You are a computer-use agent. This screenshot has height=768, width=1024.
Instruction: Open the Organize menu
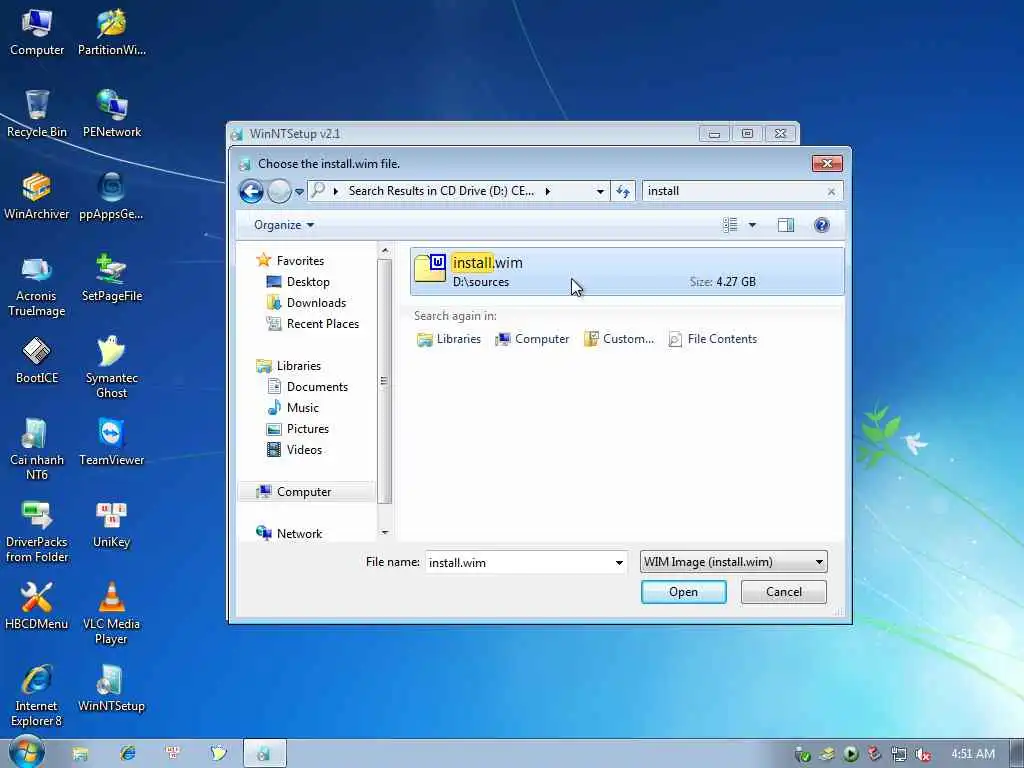tap(284, 225)
